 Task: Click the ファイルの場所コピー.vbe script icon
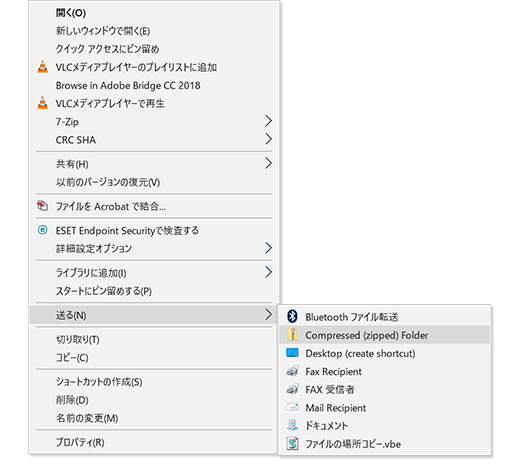[x=292, y=443]
